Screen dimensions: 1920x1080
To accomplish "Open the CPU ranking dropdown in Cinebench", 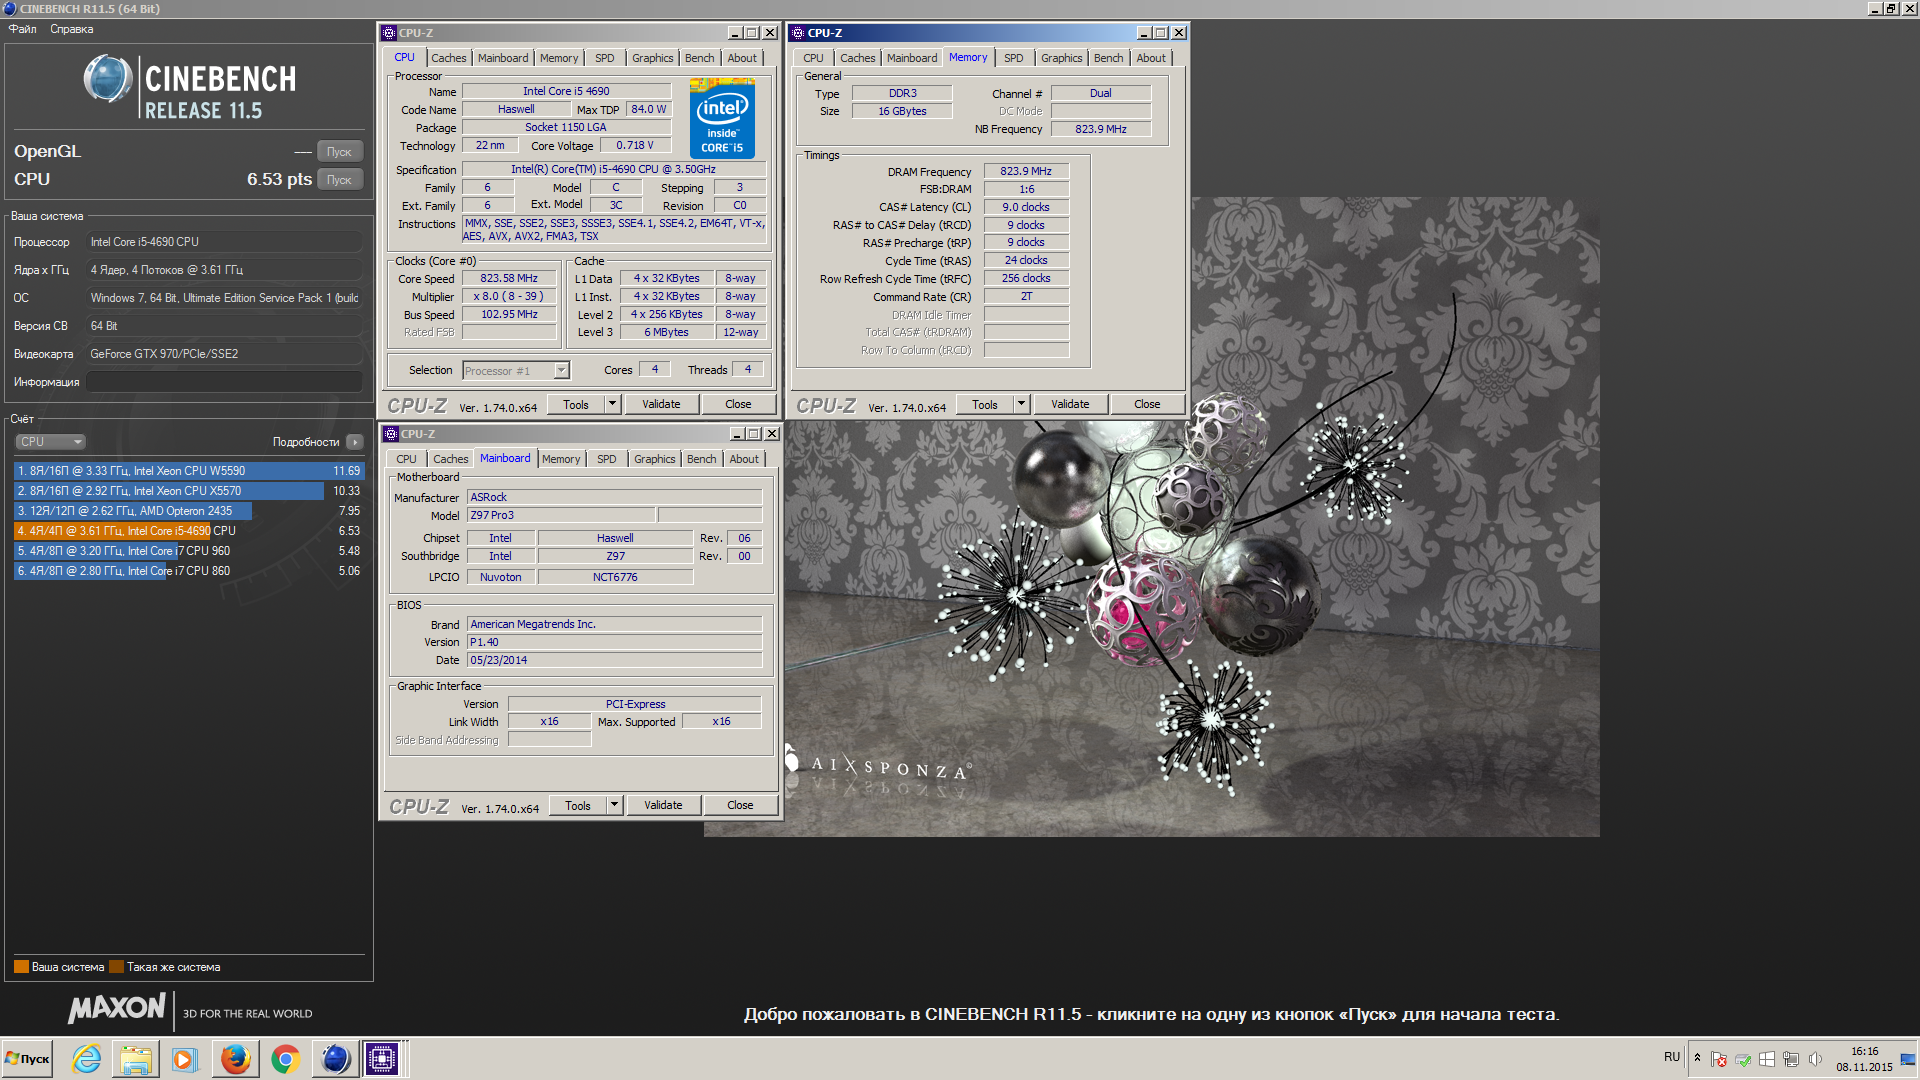I will (x=50, y=442).
